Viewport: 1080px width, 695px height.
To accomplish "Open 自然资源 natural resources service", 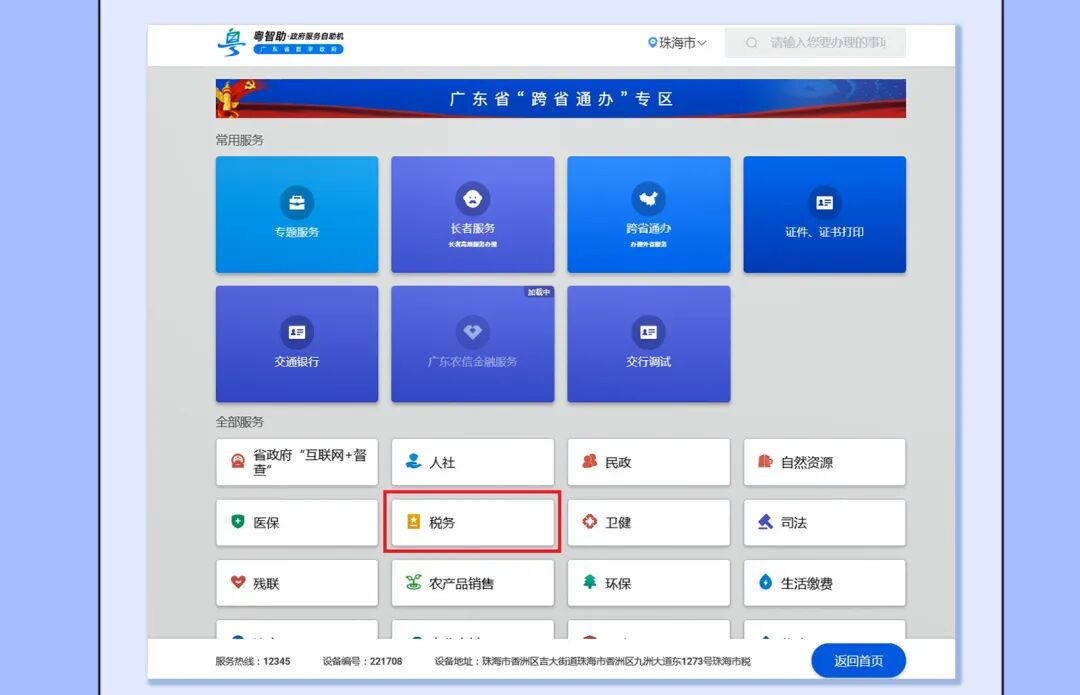I will (824, 461).
